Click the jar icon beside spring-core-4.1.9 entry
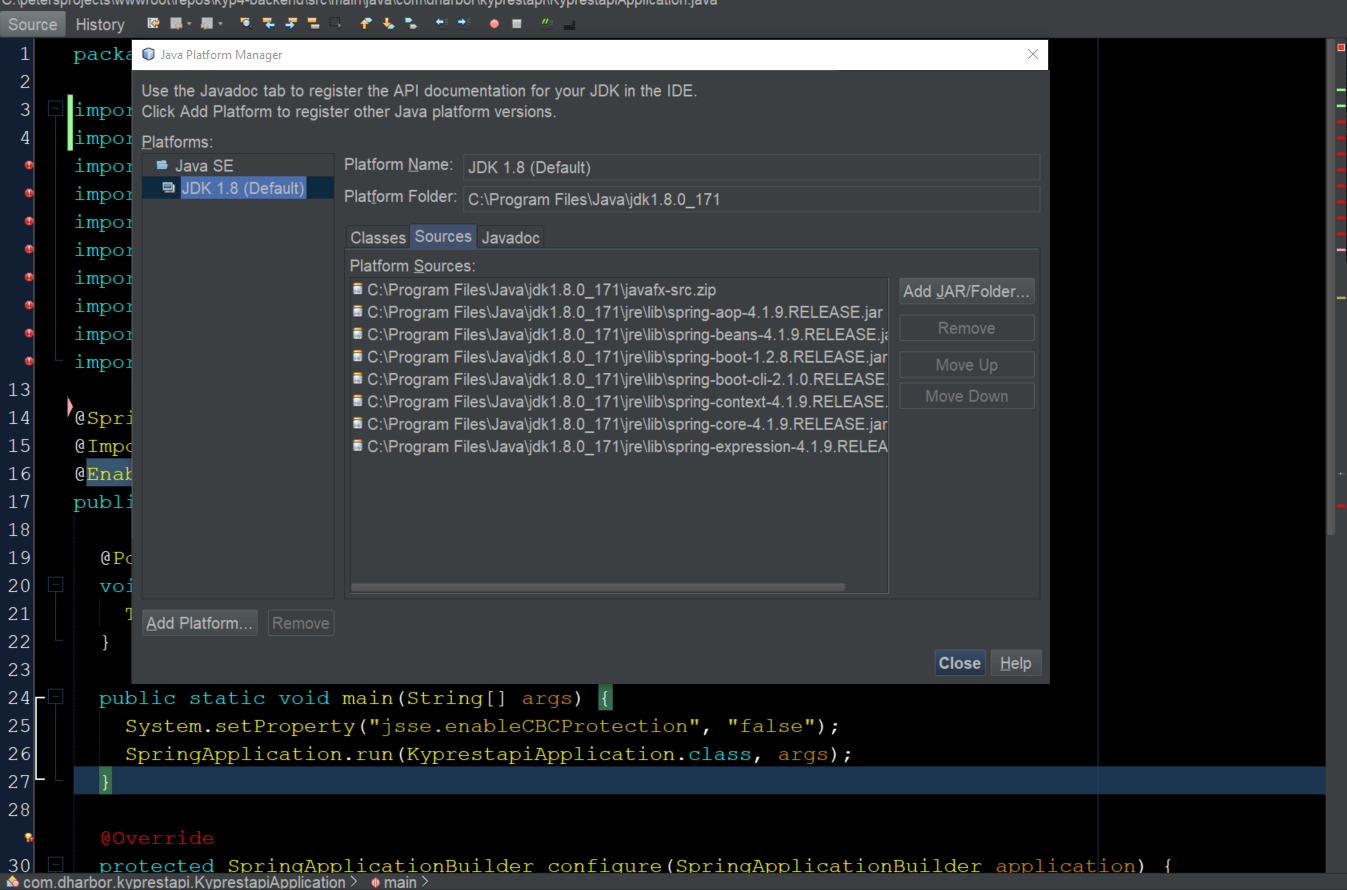This screenshot has width=1347, height=890. coord(358,424)
